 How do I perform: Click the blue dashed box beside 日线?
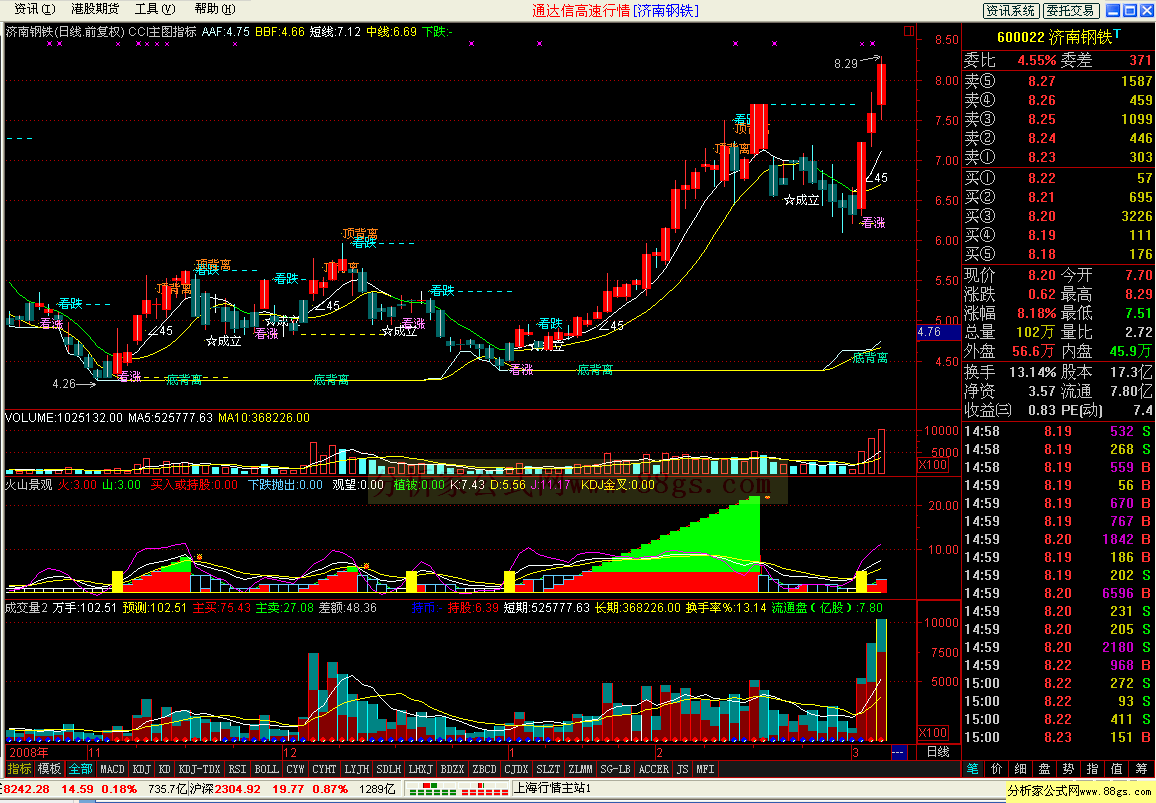coord(899,752)
